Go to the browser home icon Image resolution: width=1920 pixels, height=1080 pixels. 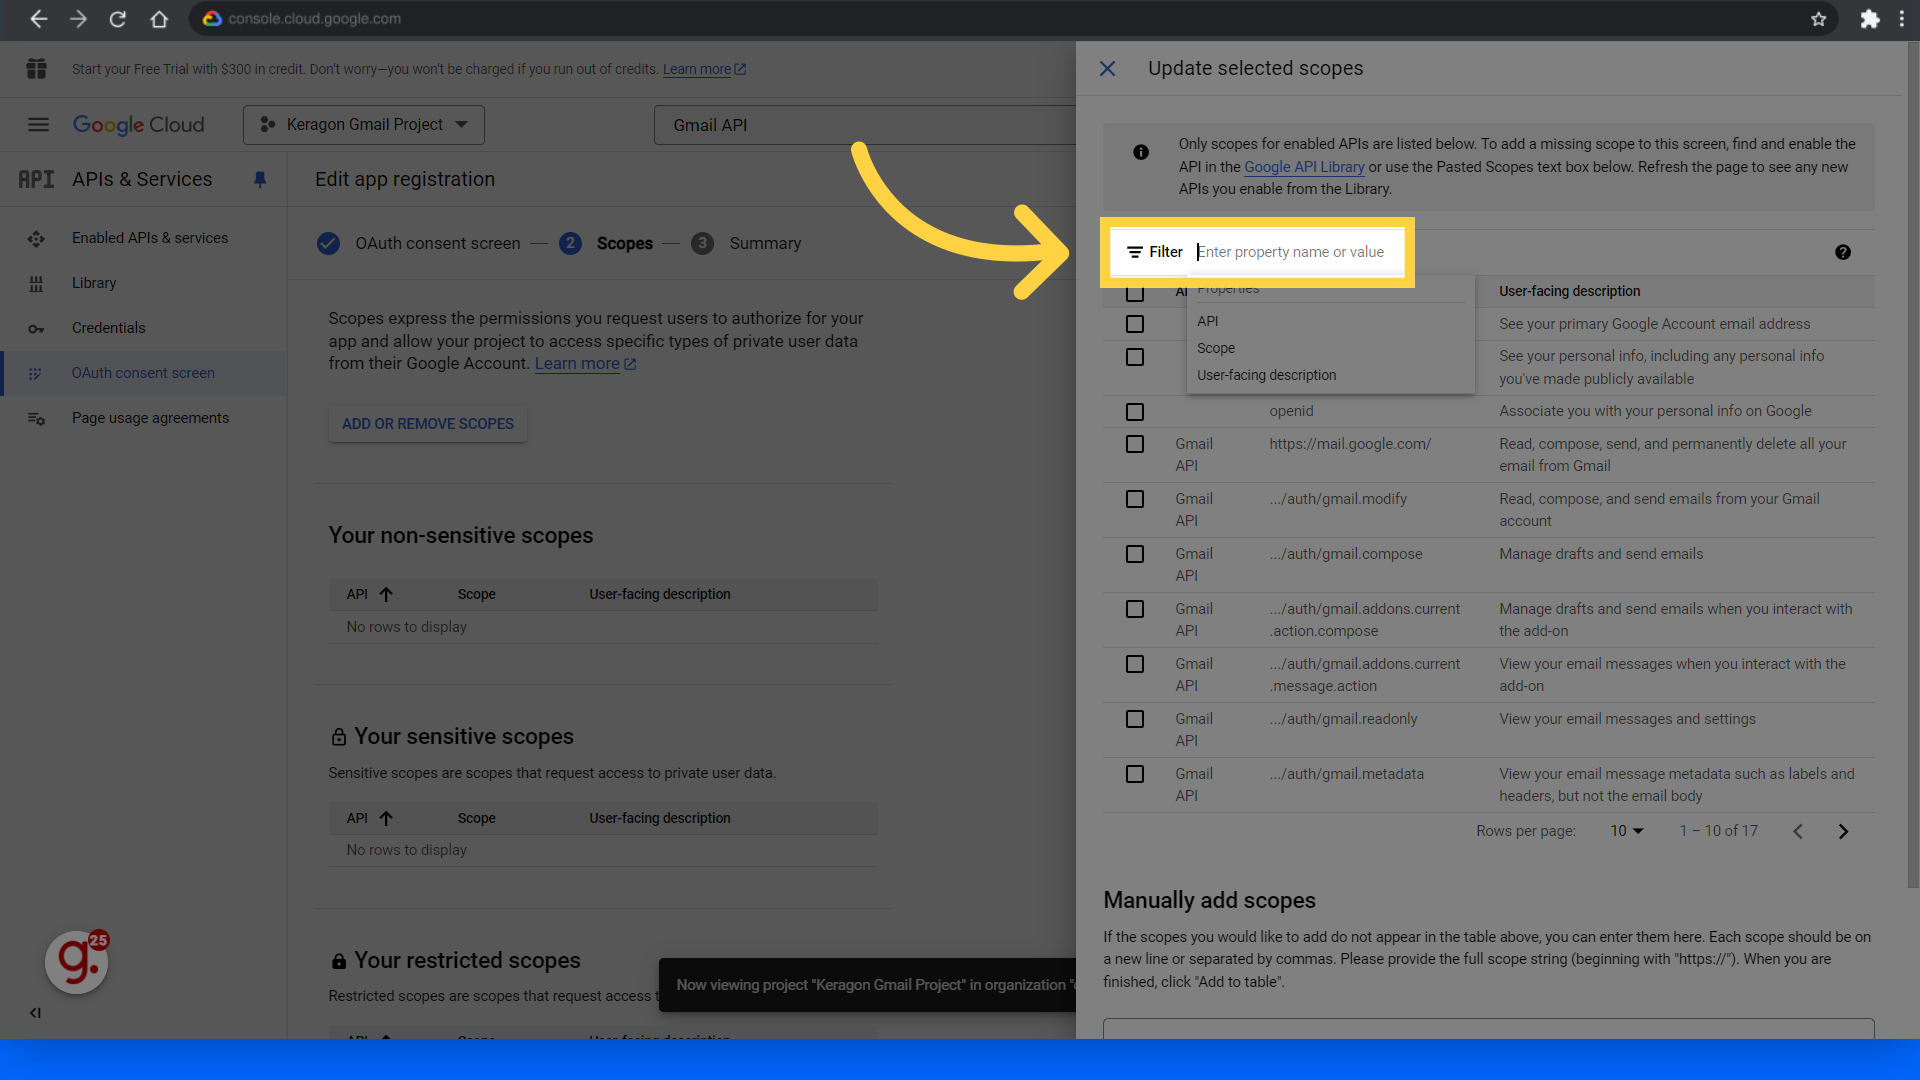159,19
